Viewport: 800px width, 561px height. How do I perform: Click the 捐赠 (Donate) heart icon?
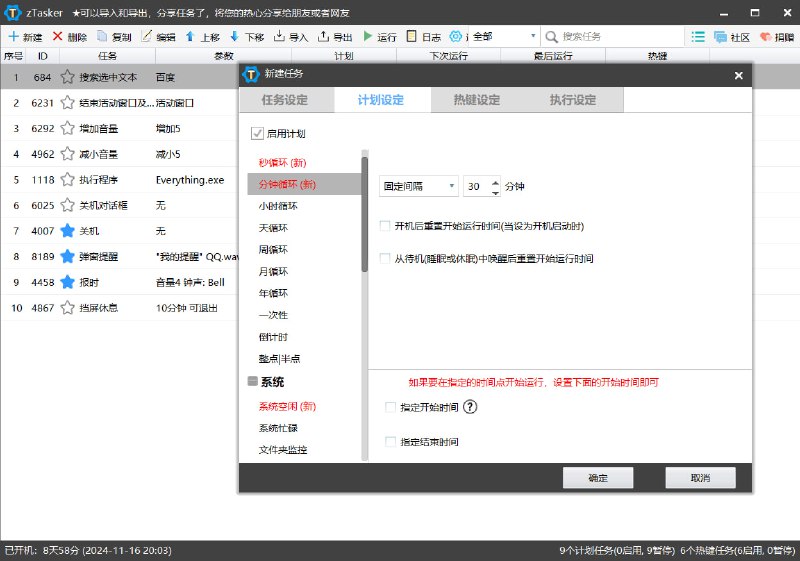pyautogui.click(x=765, y=37)
